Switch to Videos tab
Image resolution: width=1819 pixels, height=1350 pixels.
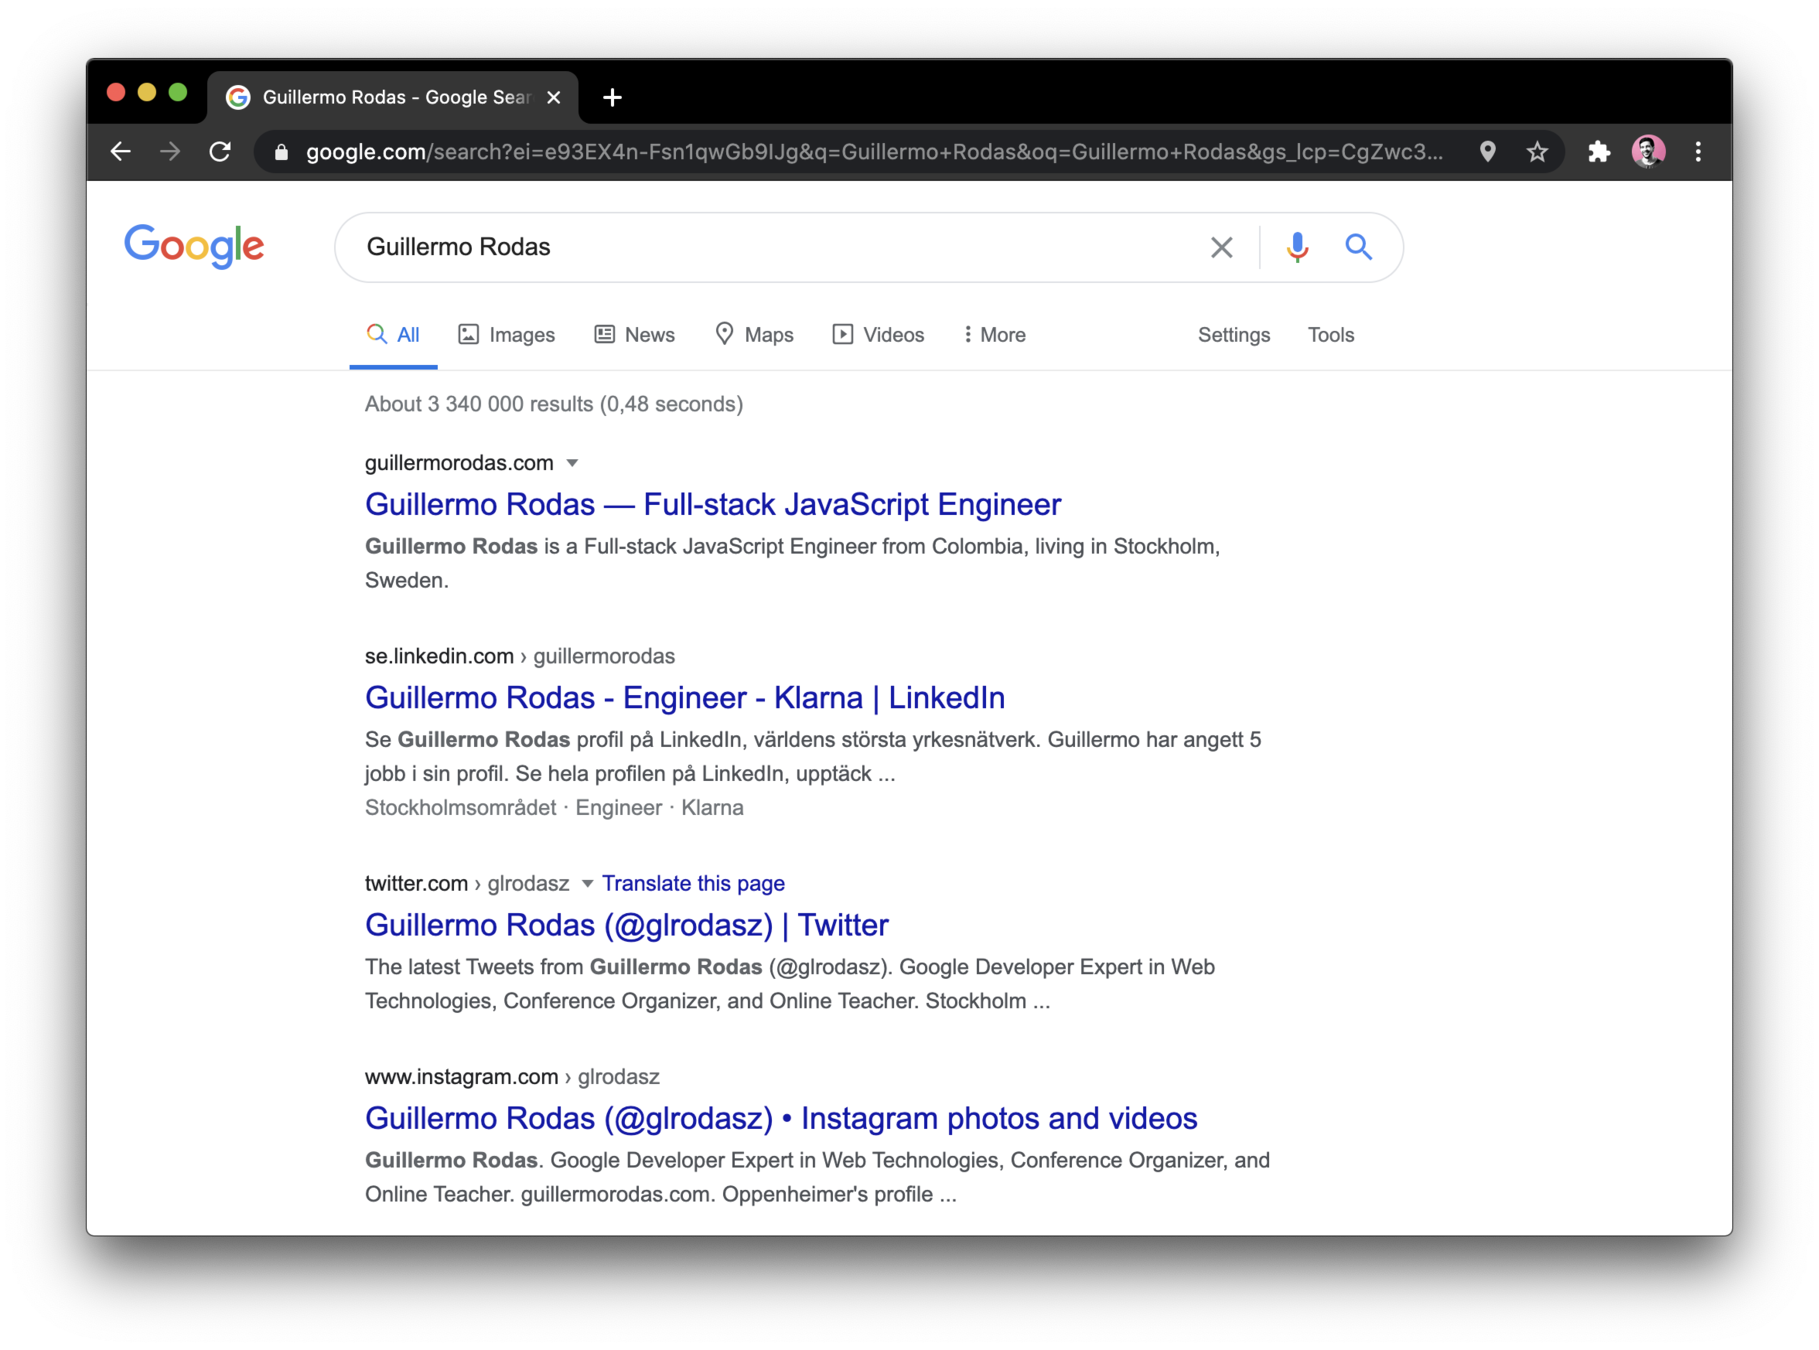[x=878, y=335]
